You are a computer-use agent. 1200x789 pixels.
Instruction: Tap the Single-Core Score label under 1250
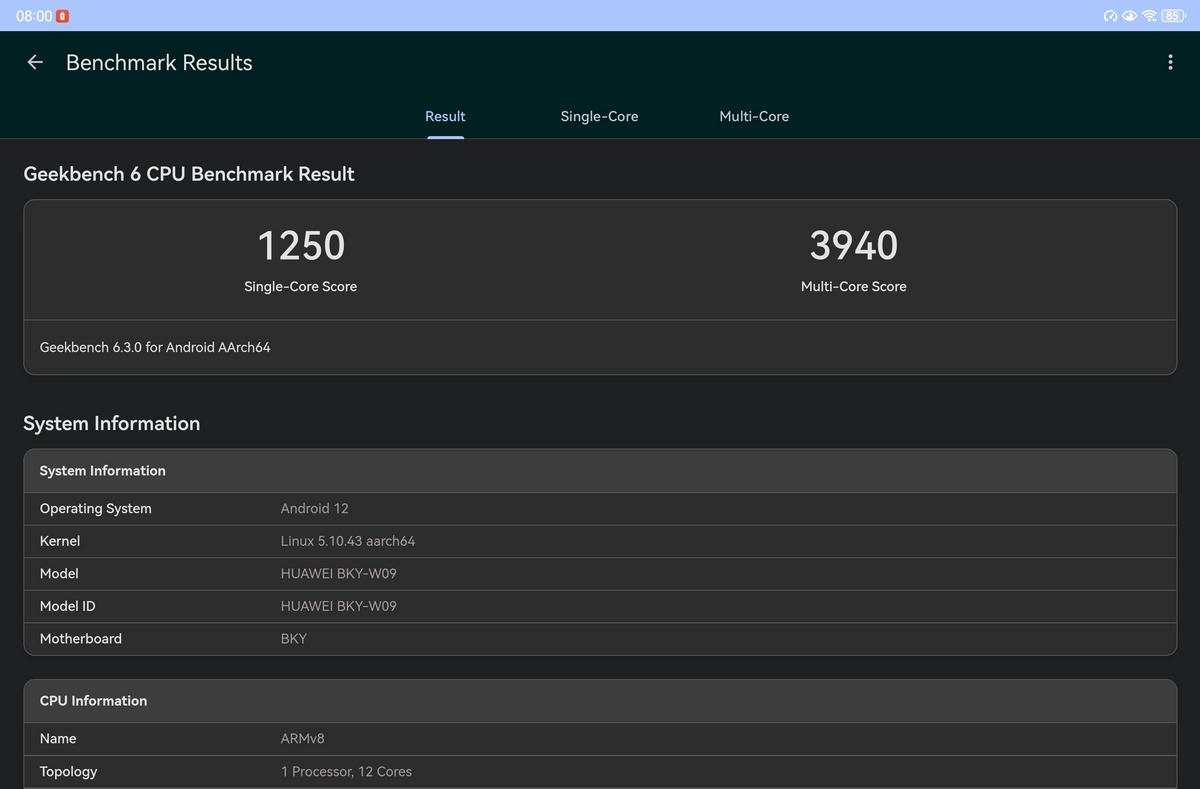tap(300, 286)
